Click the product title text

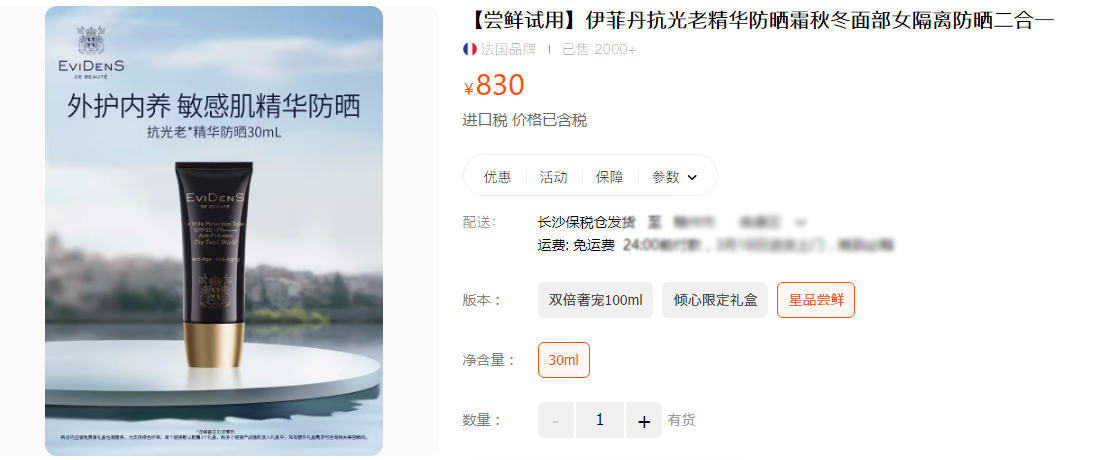(758, 21)
